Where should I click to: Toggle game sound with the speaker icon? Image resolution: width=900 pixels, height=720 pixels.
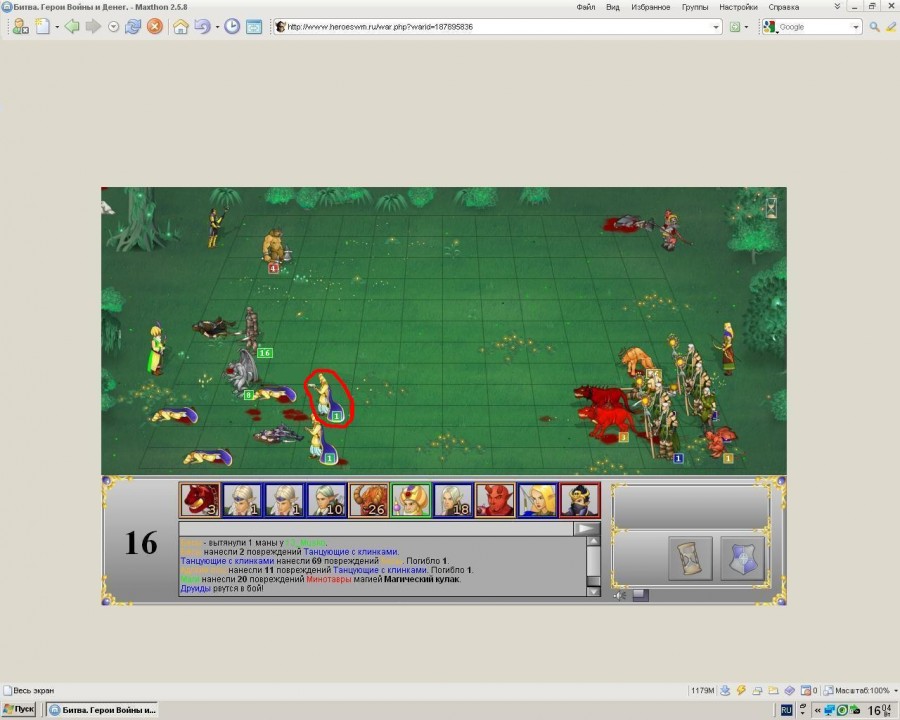tap(620, 595)
